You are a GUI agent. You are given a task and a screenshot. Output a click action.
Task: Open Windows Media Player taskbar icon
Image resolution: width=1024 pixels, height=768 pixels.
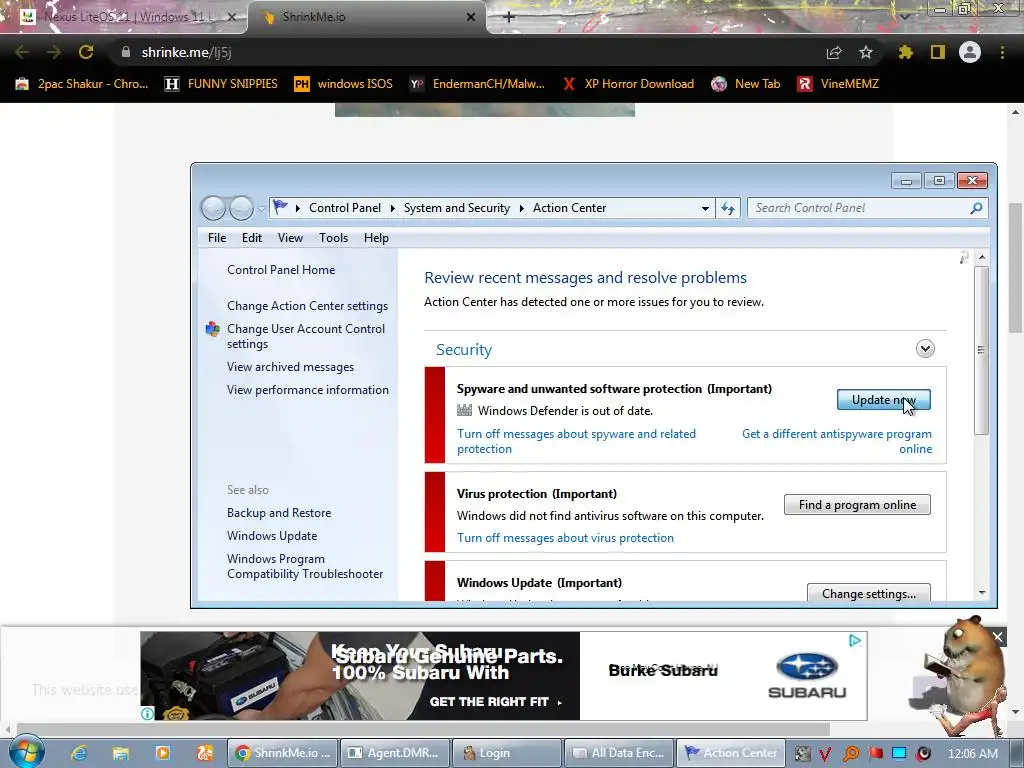[x=163, y=753]
